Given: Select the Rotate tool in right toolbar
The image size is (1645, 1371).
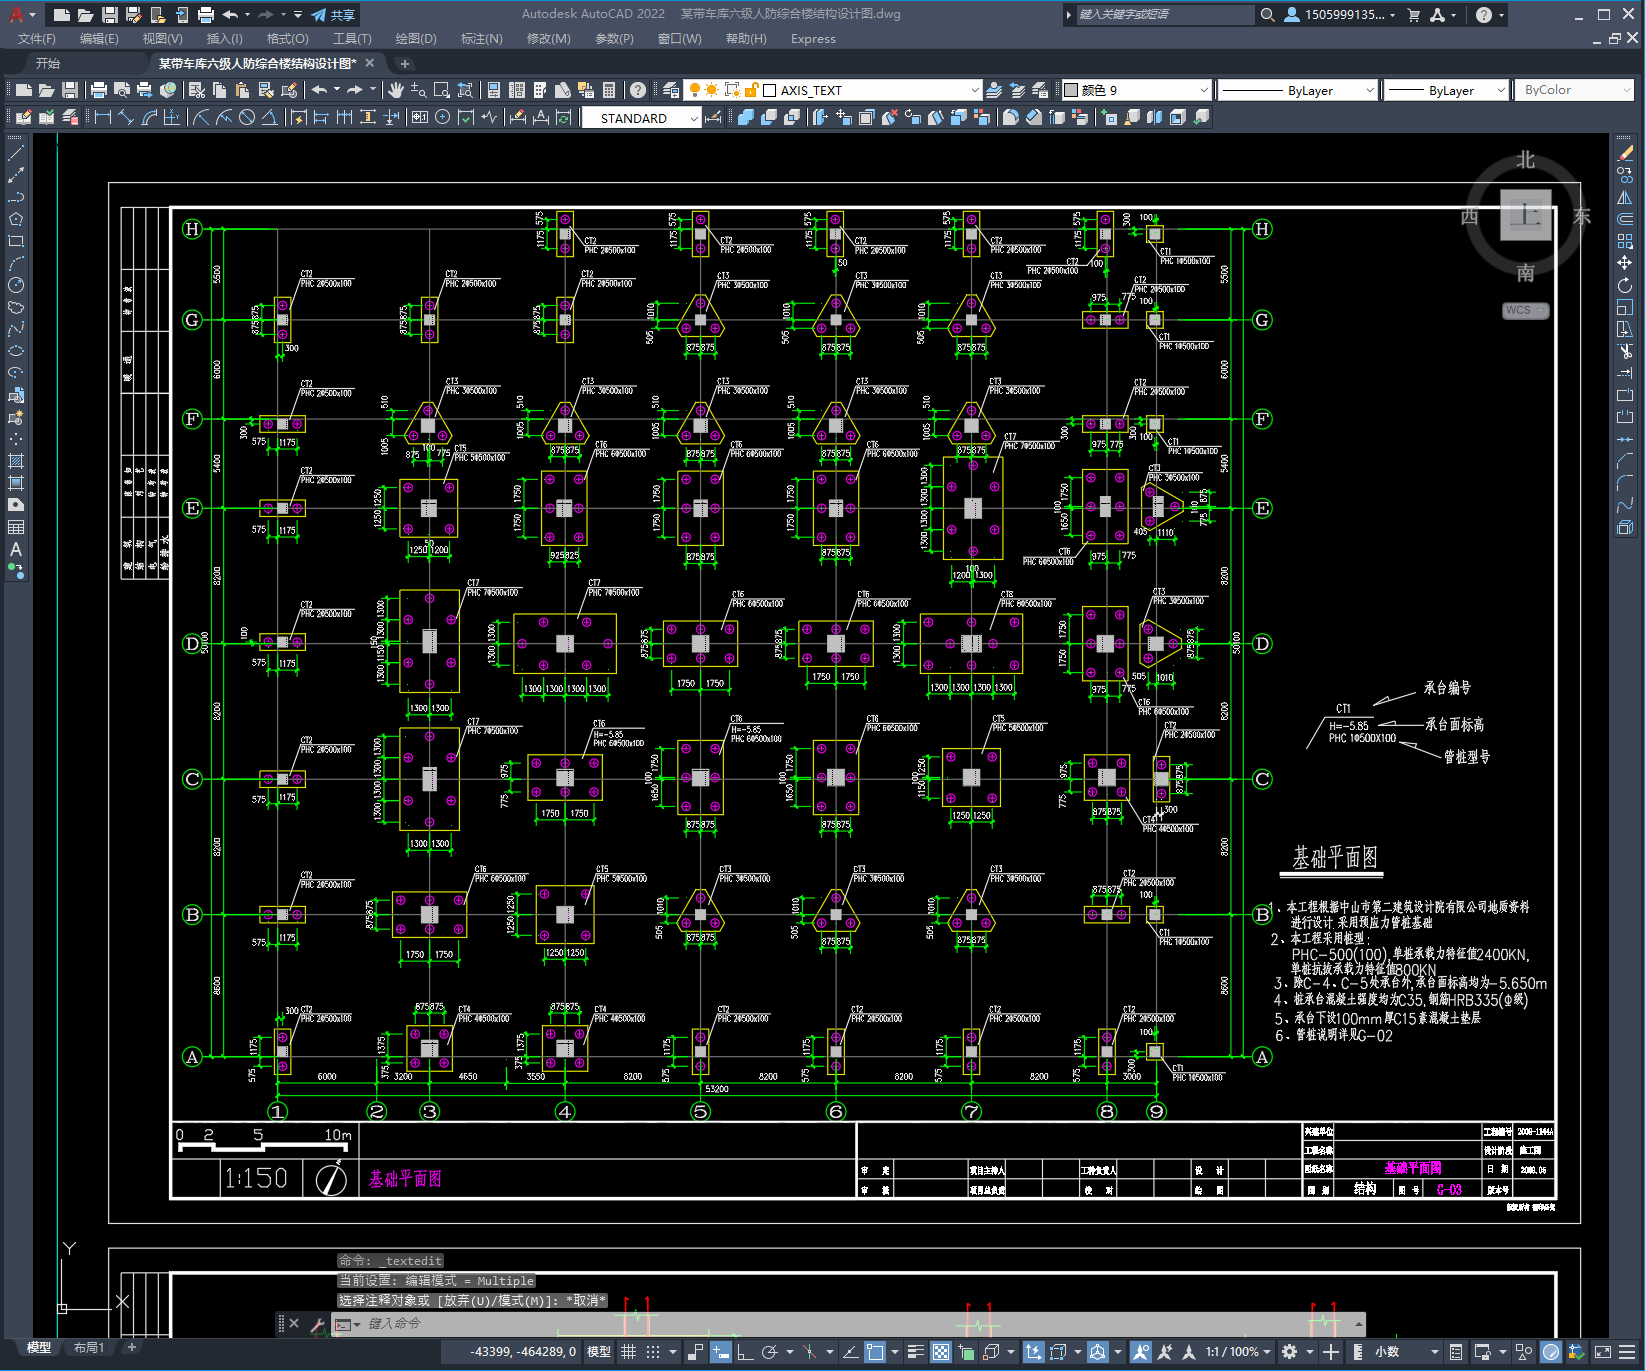Looking at the screenshot, I should pyautogui.click(x=1625, y=285).
